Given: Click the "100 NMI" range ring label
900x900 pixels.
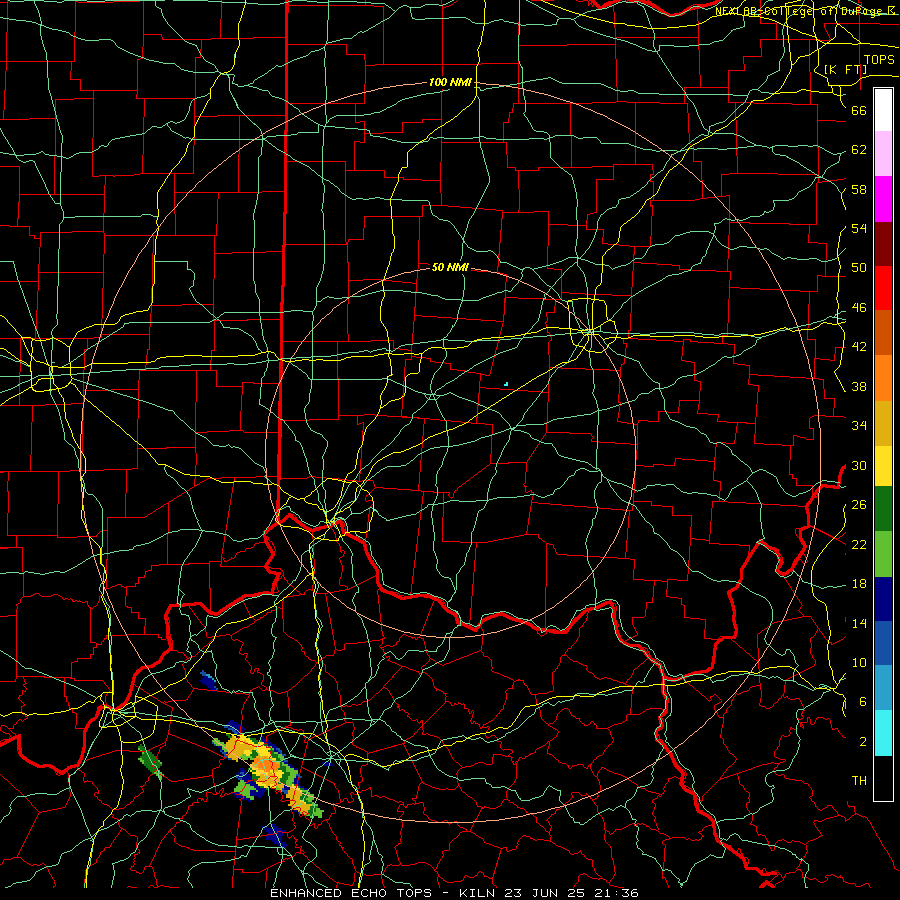Looking at the screenshot, I should click(x=451, y=83).
